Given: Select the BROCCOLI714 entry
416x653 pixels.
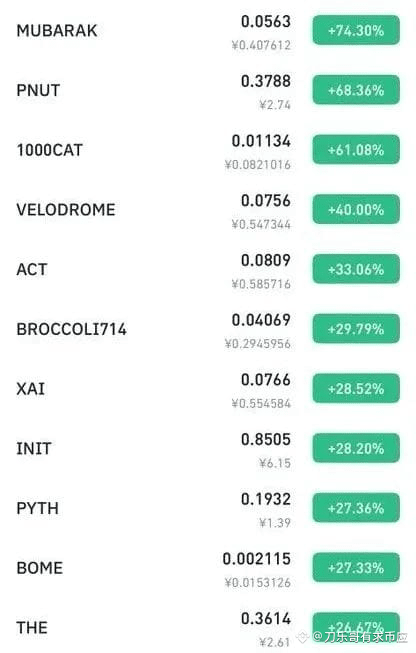Looking at the screenshot, I should [71, 329].
